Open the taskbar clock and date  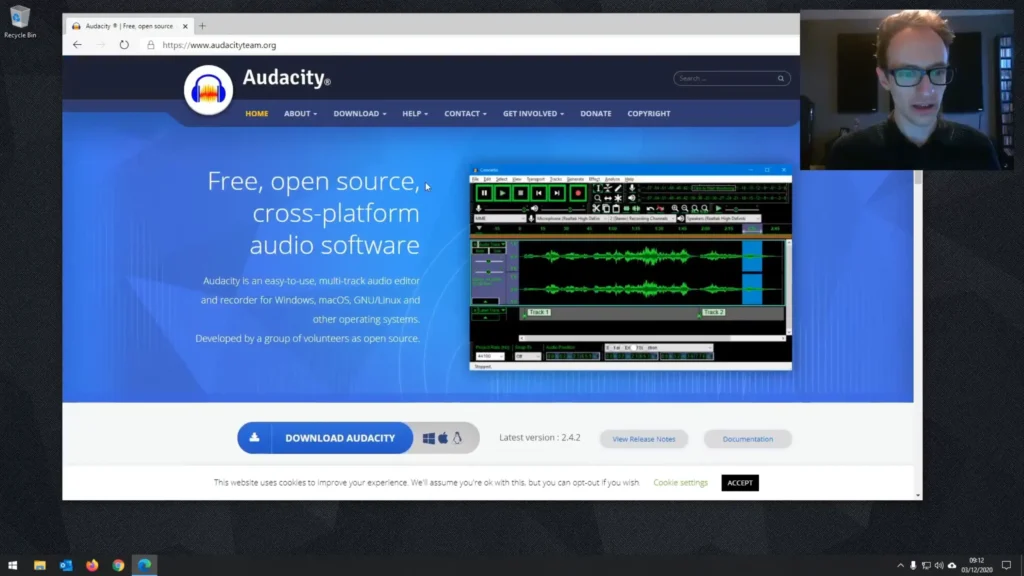976,565
